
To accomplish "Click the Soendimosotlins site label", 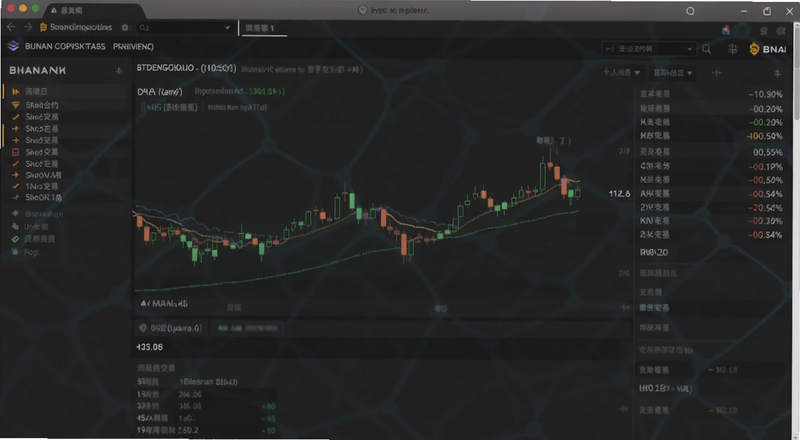I will pos(81,27).
